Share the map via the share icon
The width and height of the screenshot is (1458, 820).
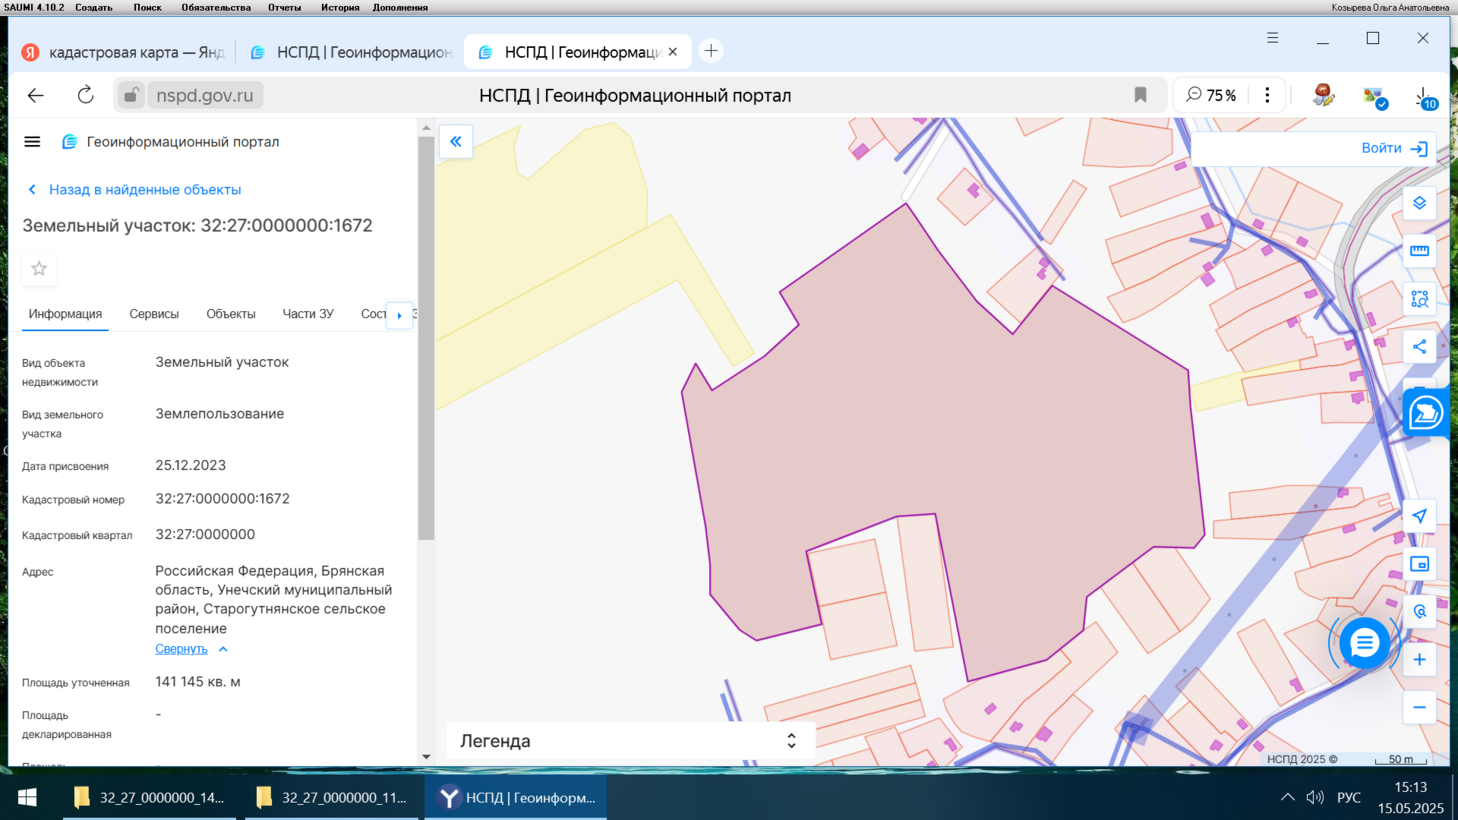pos(1419,347)
